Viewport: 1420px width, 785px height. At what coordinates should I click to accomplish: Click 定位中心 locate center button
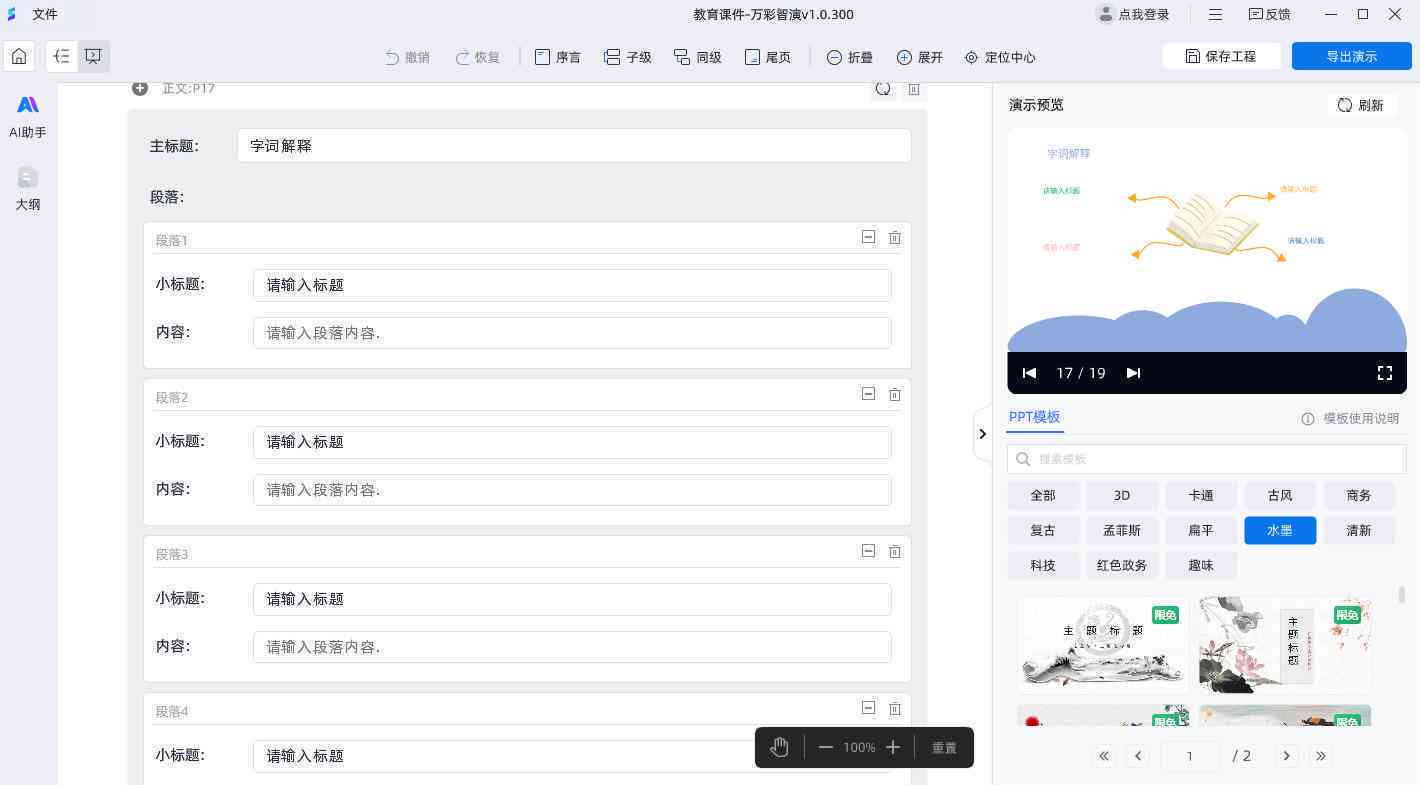pos(1000,57)
